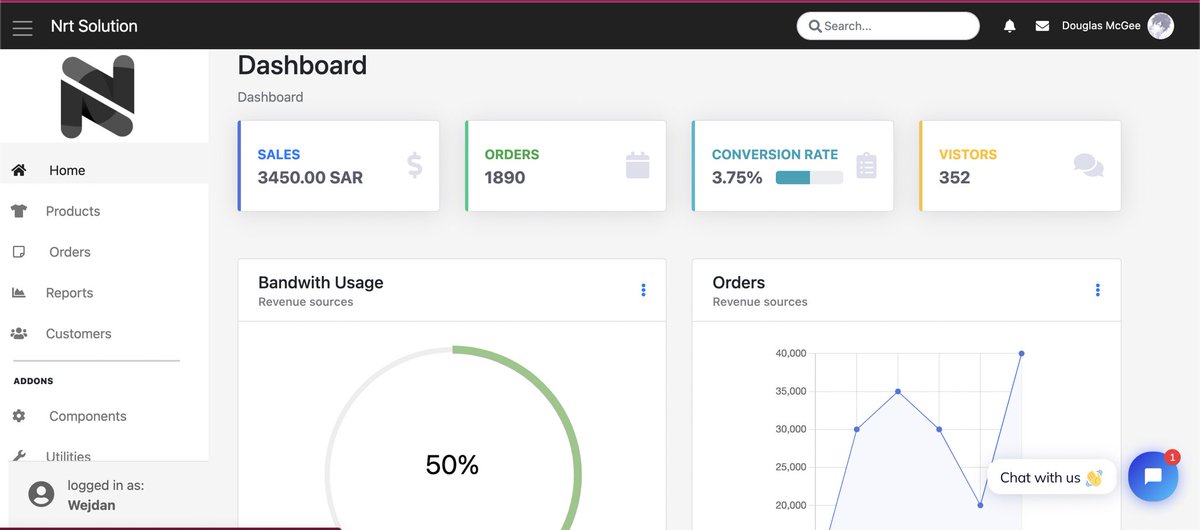This screenshot has width=1200, height=530.
Task: Click the 3.75% conversion value
Action: (737, 178)
